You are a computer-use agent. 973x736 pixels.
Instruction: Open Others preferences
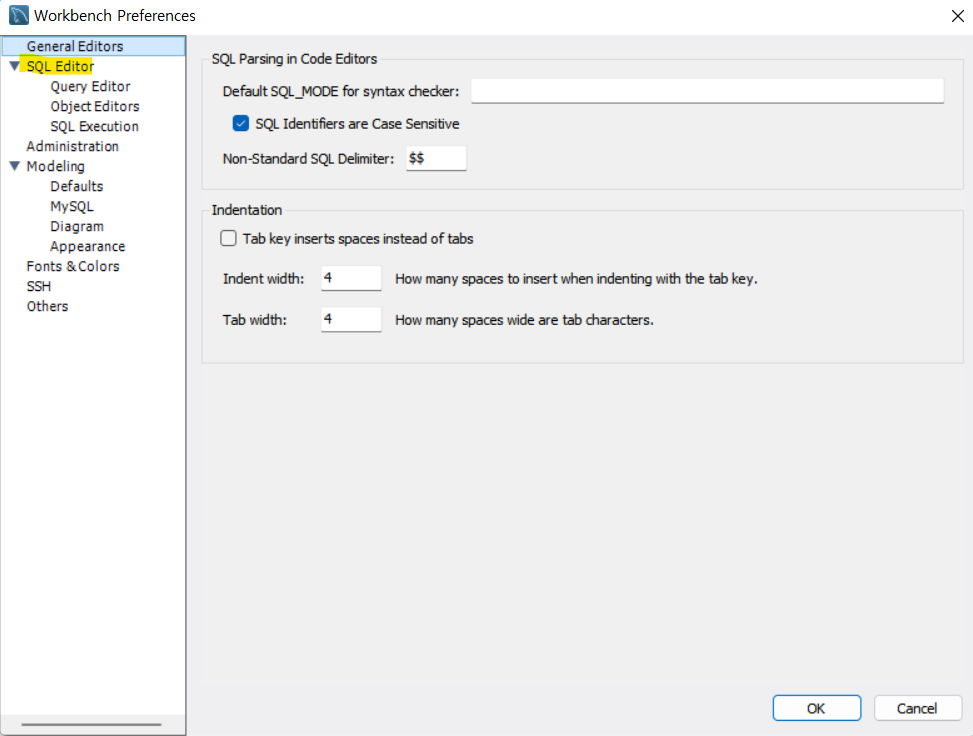[47, 306]
